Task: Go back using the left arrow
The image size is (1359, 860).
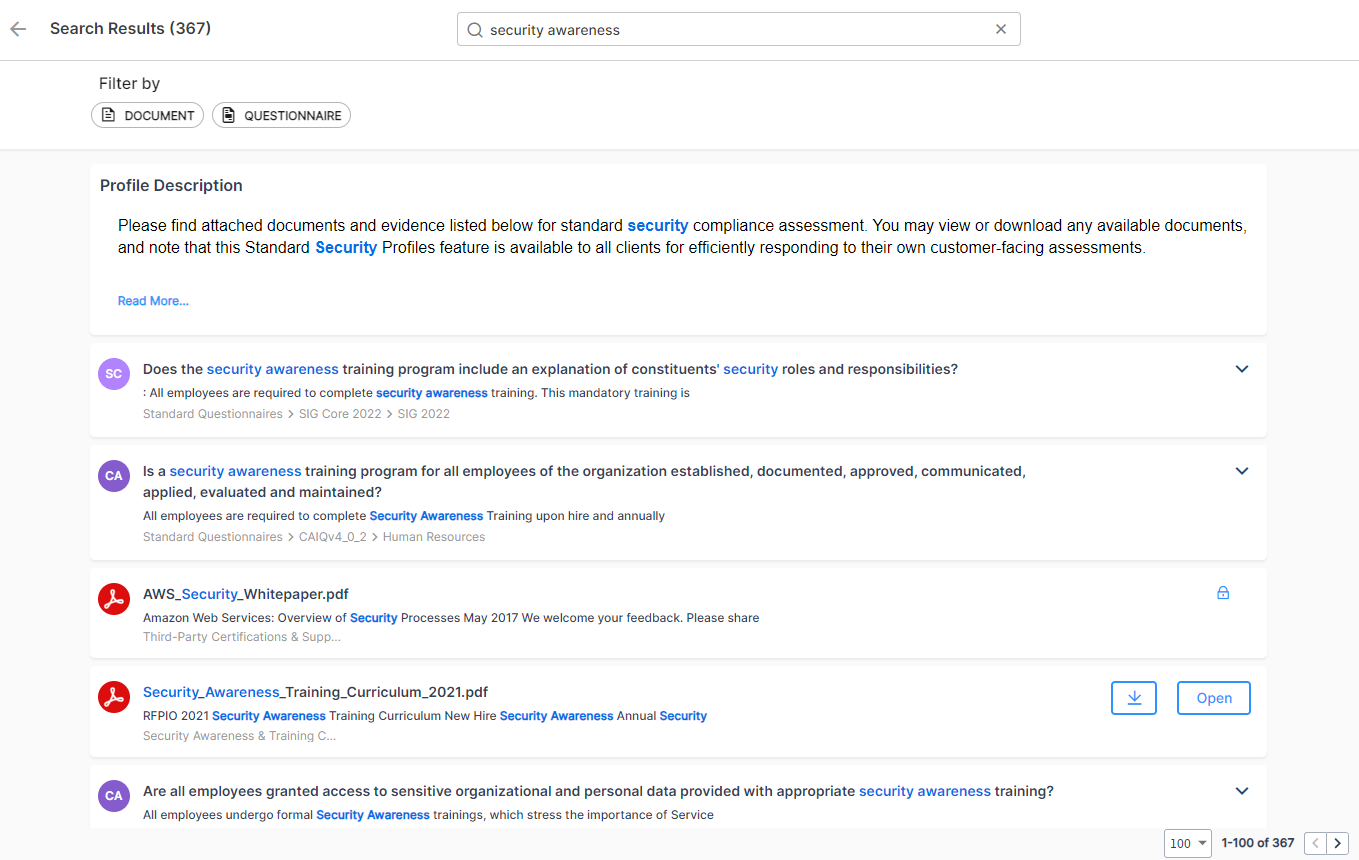Action: tap(18, 29)
